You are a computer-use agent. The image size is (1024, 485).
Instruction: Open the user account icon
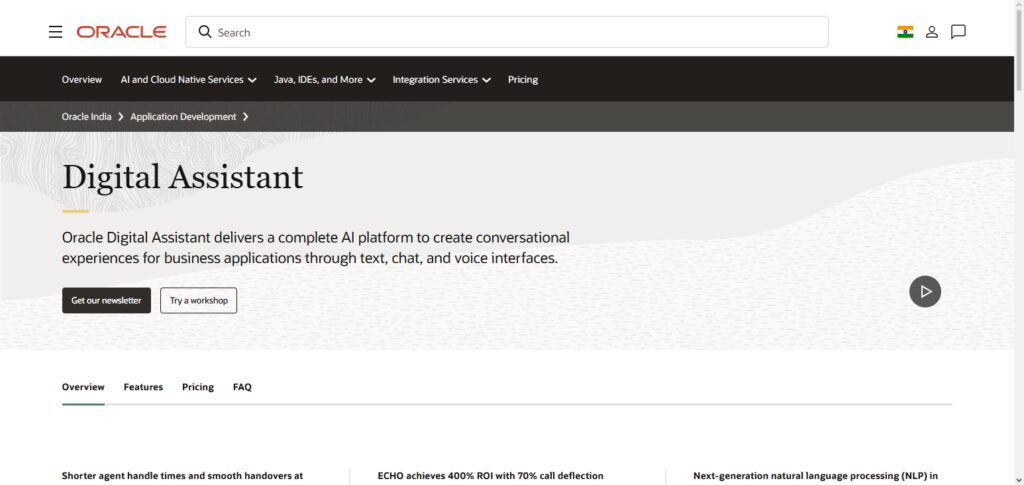[x=932, y=32]
